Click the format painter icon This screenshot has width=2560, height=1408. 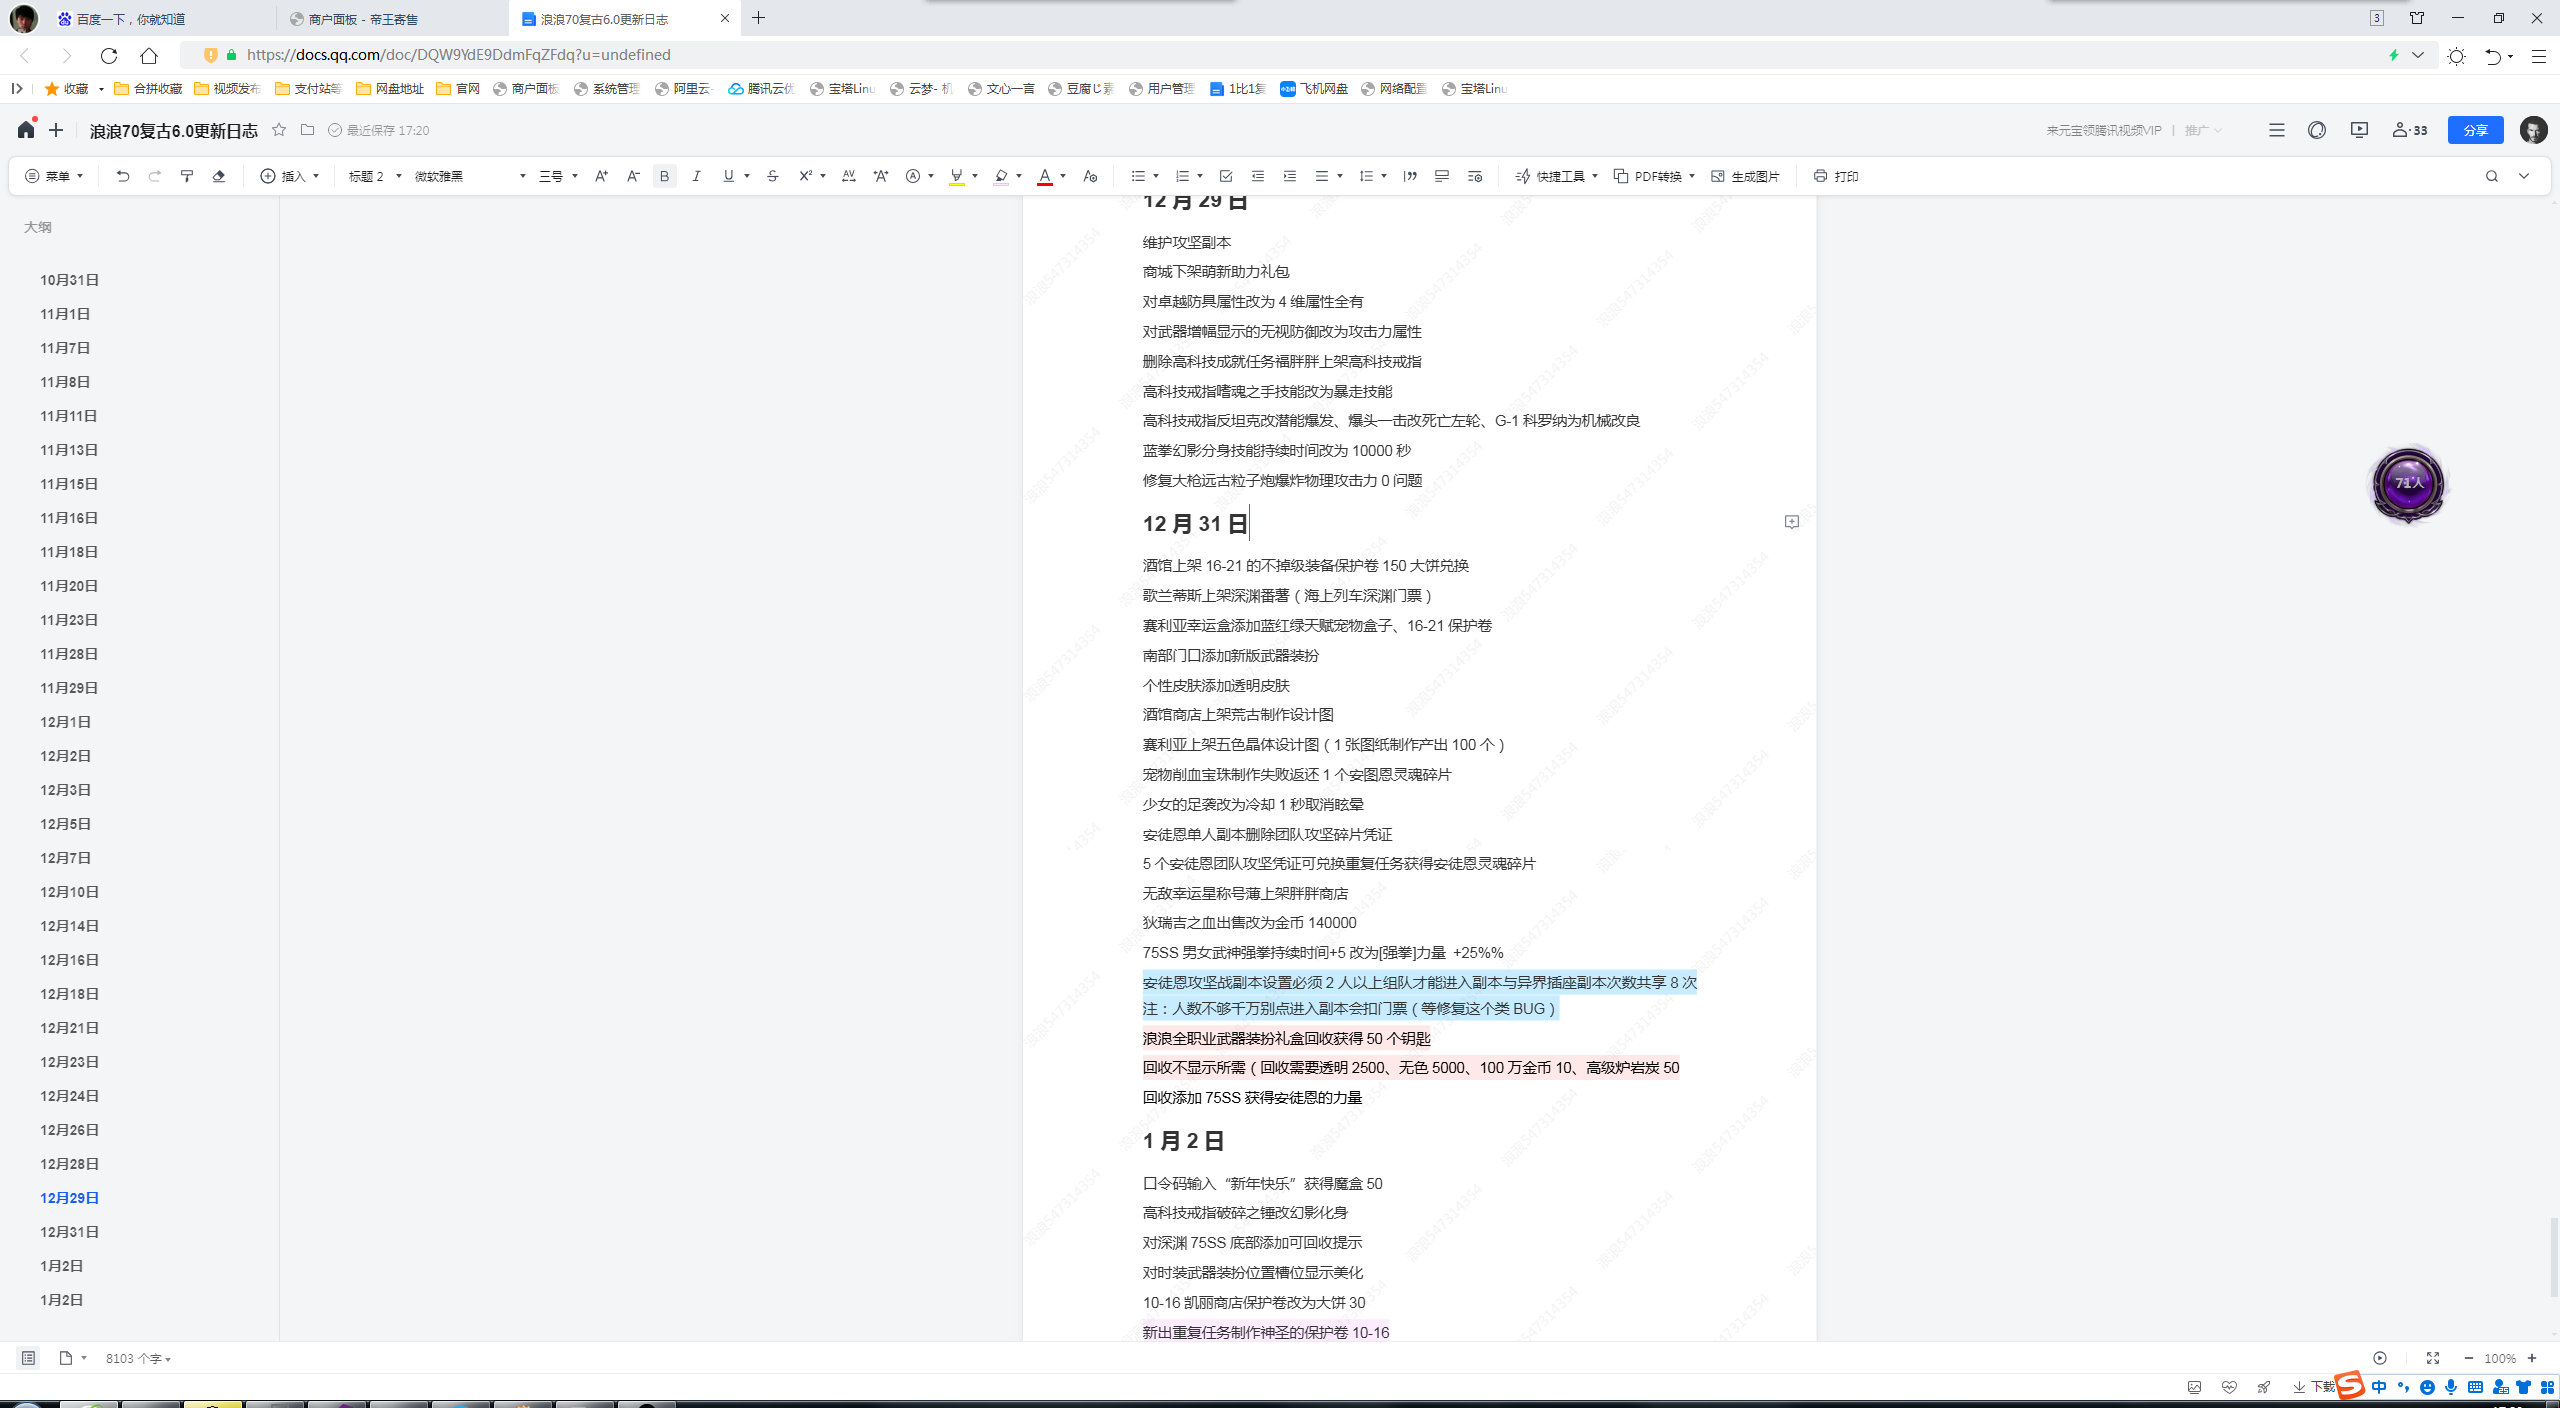coord(187,176)
